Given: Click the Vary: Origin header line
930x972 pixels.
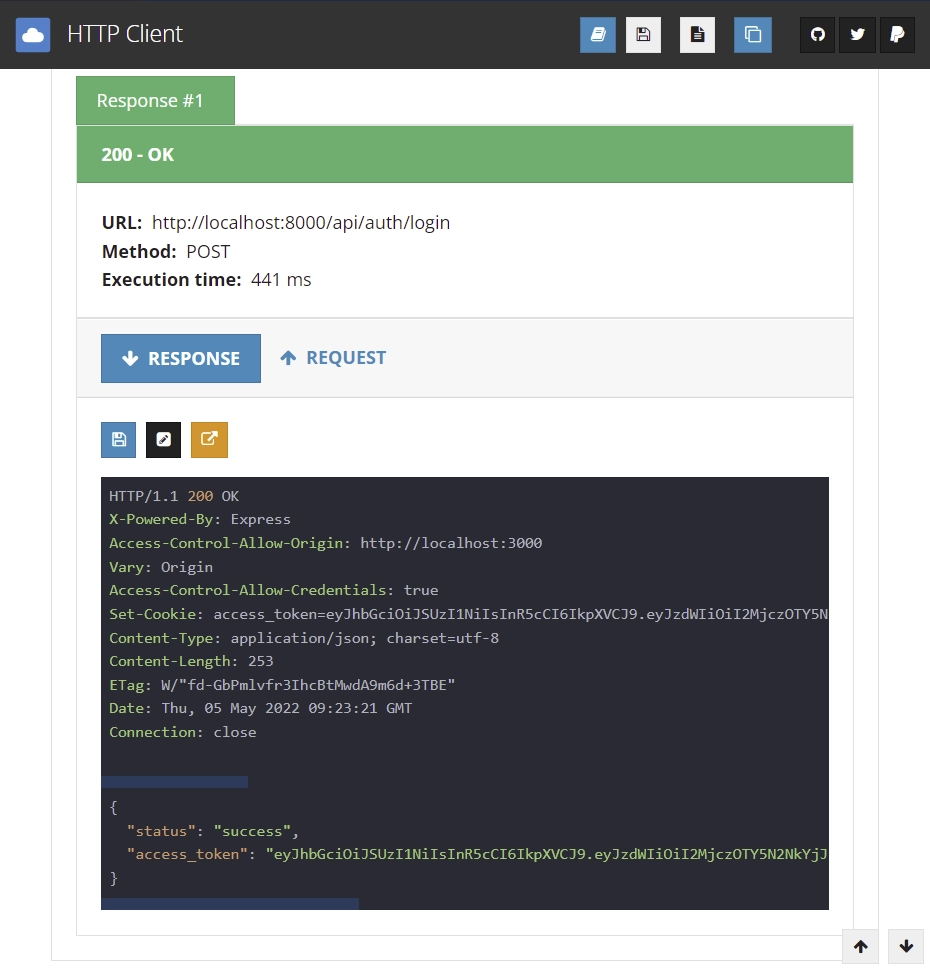Looking at the screenshot, I should pyautogui.click(x=161, y=567).
